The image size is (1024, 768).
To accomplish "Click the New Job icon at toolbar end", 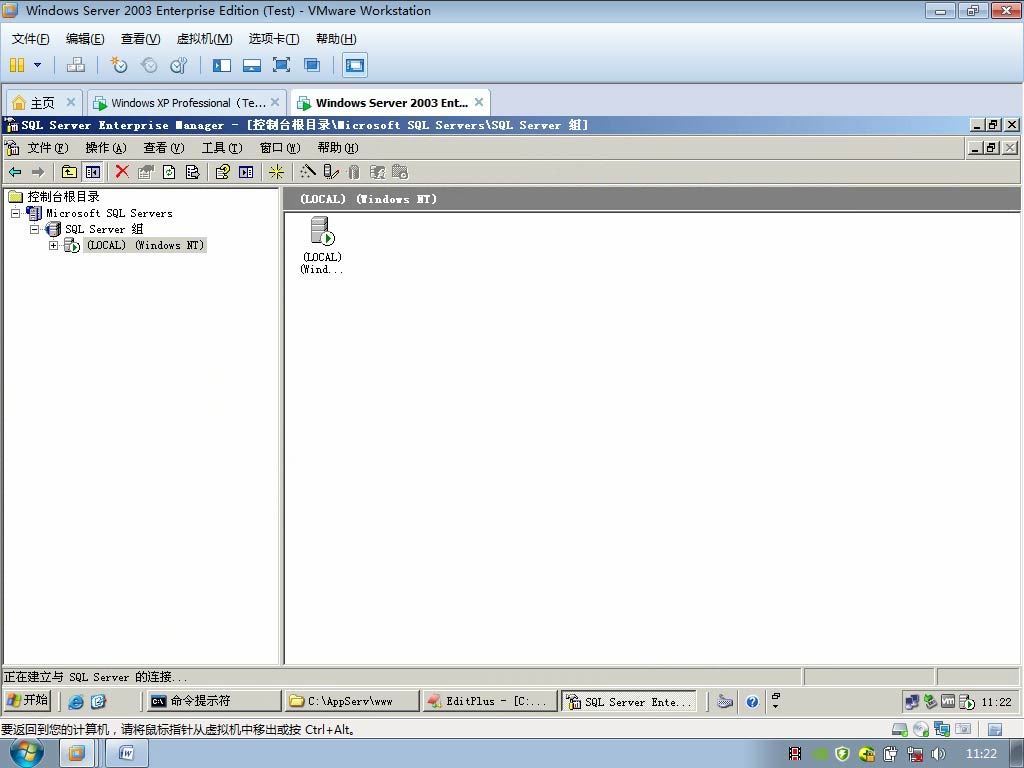I will pyautogui.click(x=400, y=172).
